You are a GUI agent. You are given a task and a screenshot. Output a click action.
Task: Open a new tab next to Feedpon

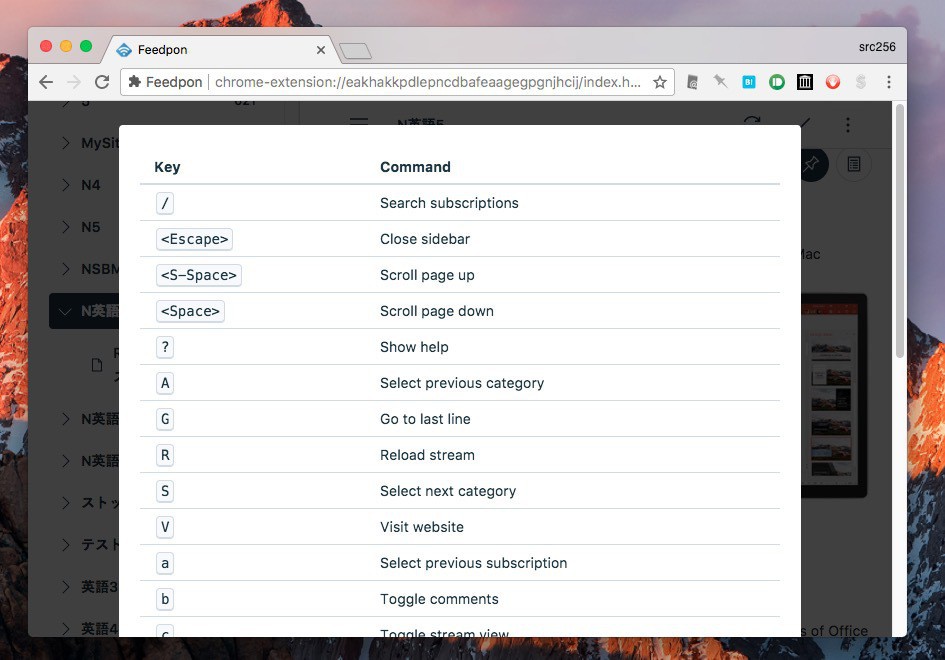pyautogui.click(x=355, y=51)
